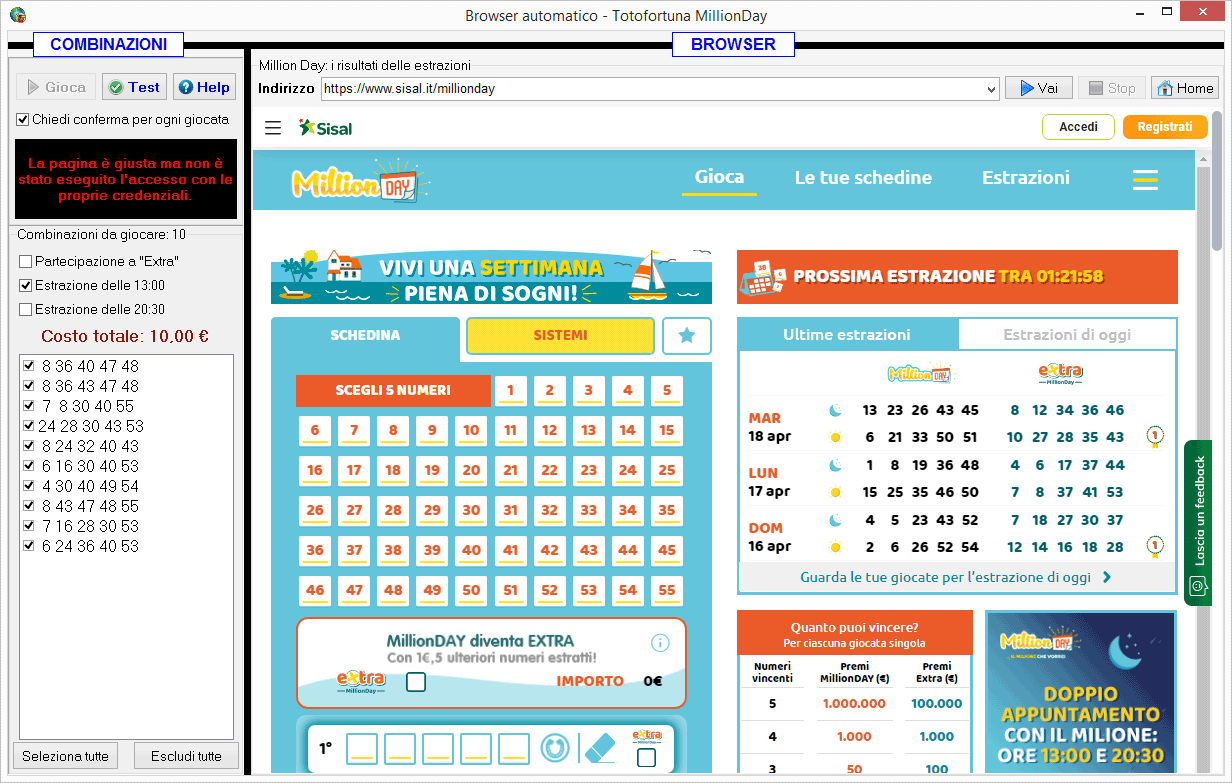The image size is (1232, 783).
Task: Click the Sisal logo in the page header
Action: click(325, 127)
